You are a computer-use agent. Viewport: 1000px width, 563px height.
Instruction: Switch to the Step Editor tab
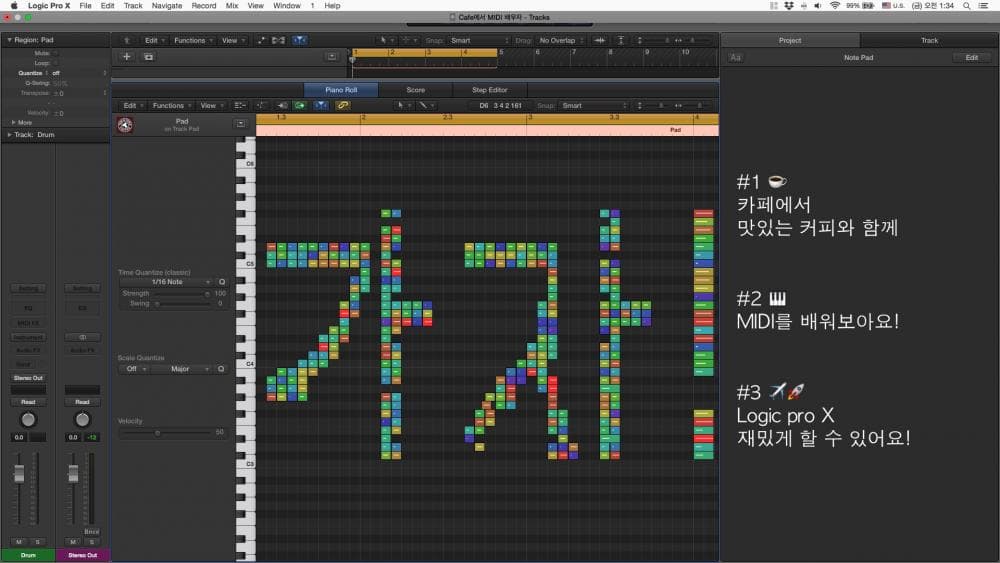click(490, 90)
